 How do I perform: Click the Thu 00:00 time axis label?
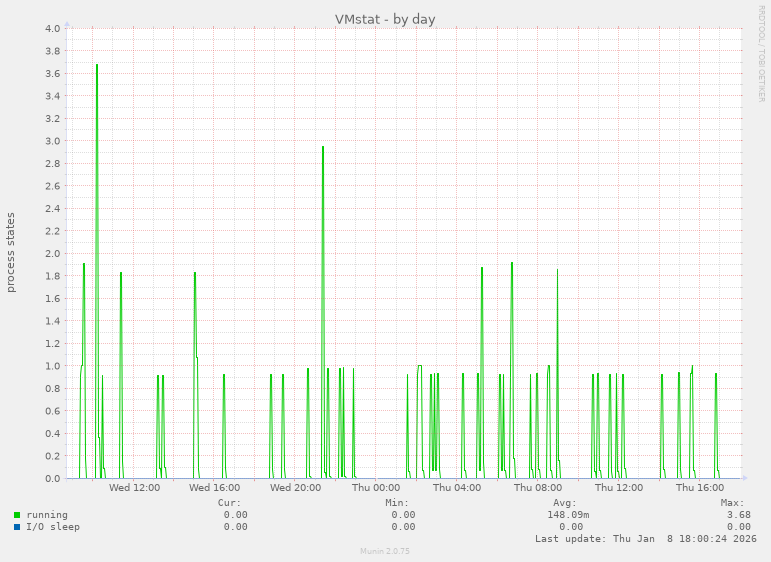point(376,488)
